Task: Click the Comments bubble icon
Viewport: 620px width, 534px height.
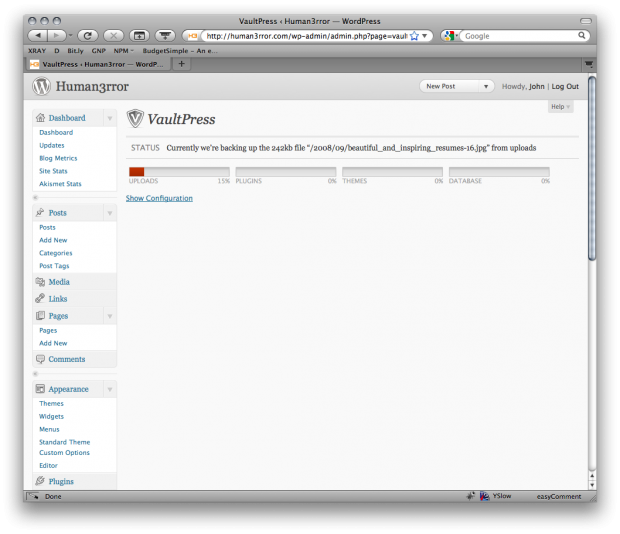Action: 40,359
